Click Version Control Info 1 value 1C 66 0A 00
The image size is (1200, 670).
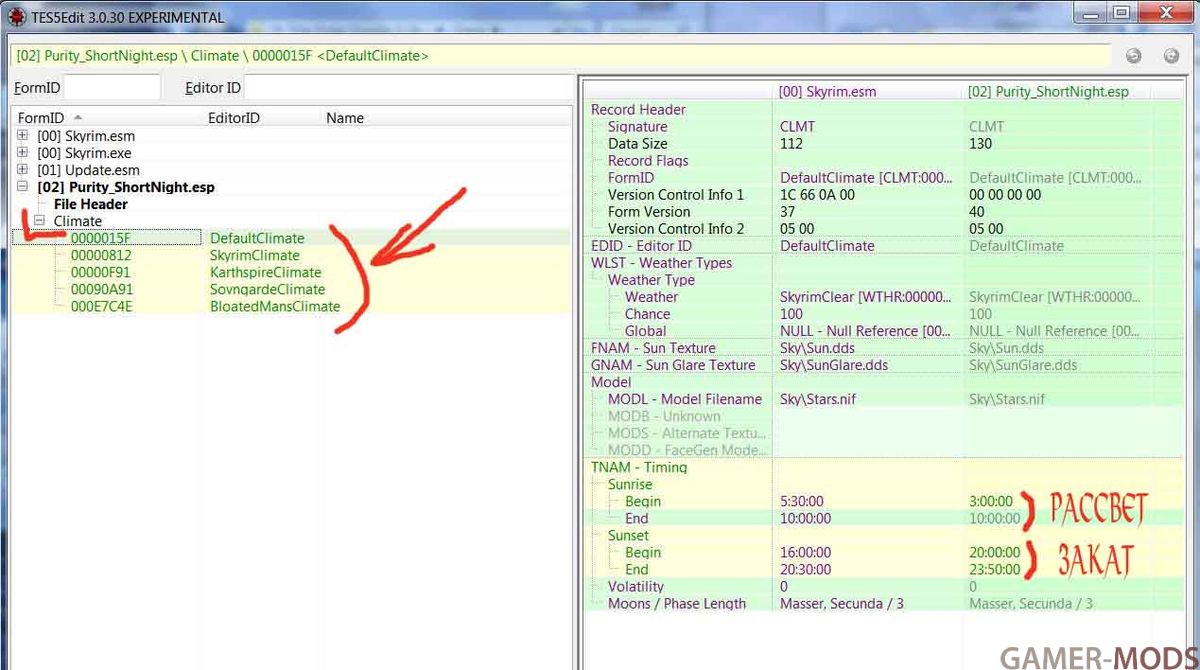[x=817, y=195]
